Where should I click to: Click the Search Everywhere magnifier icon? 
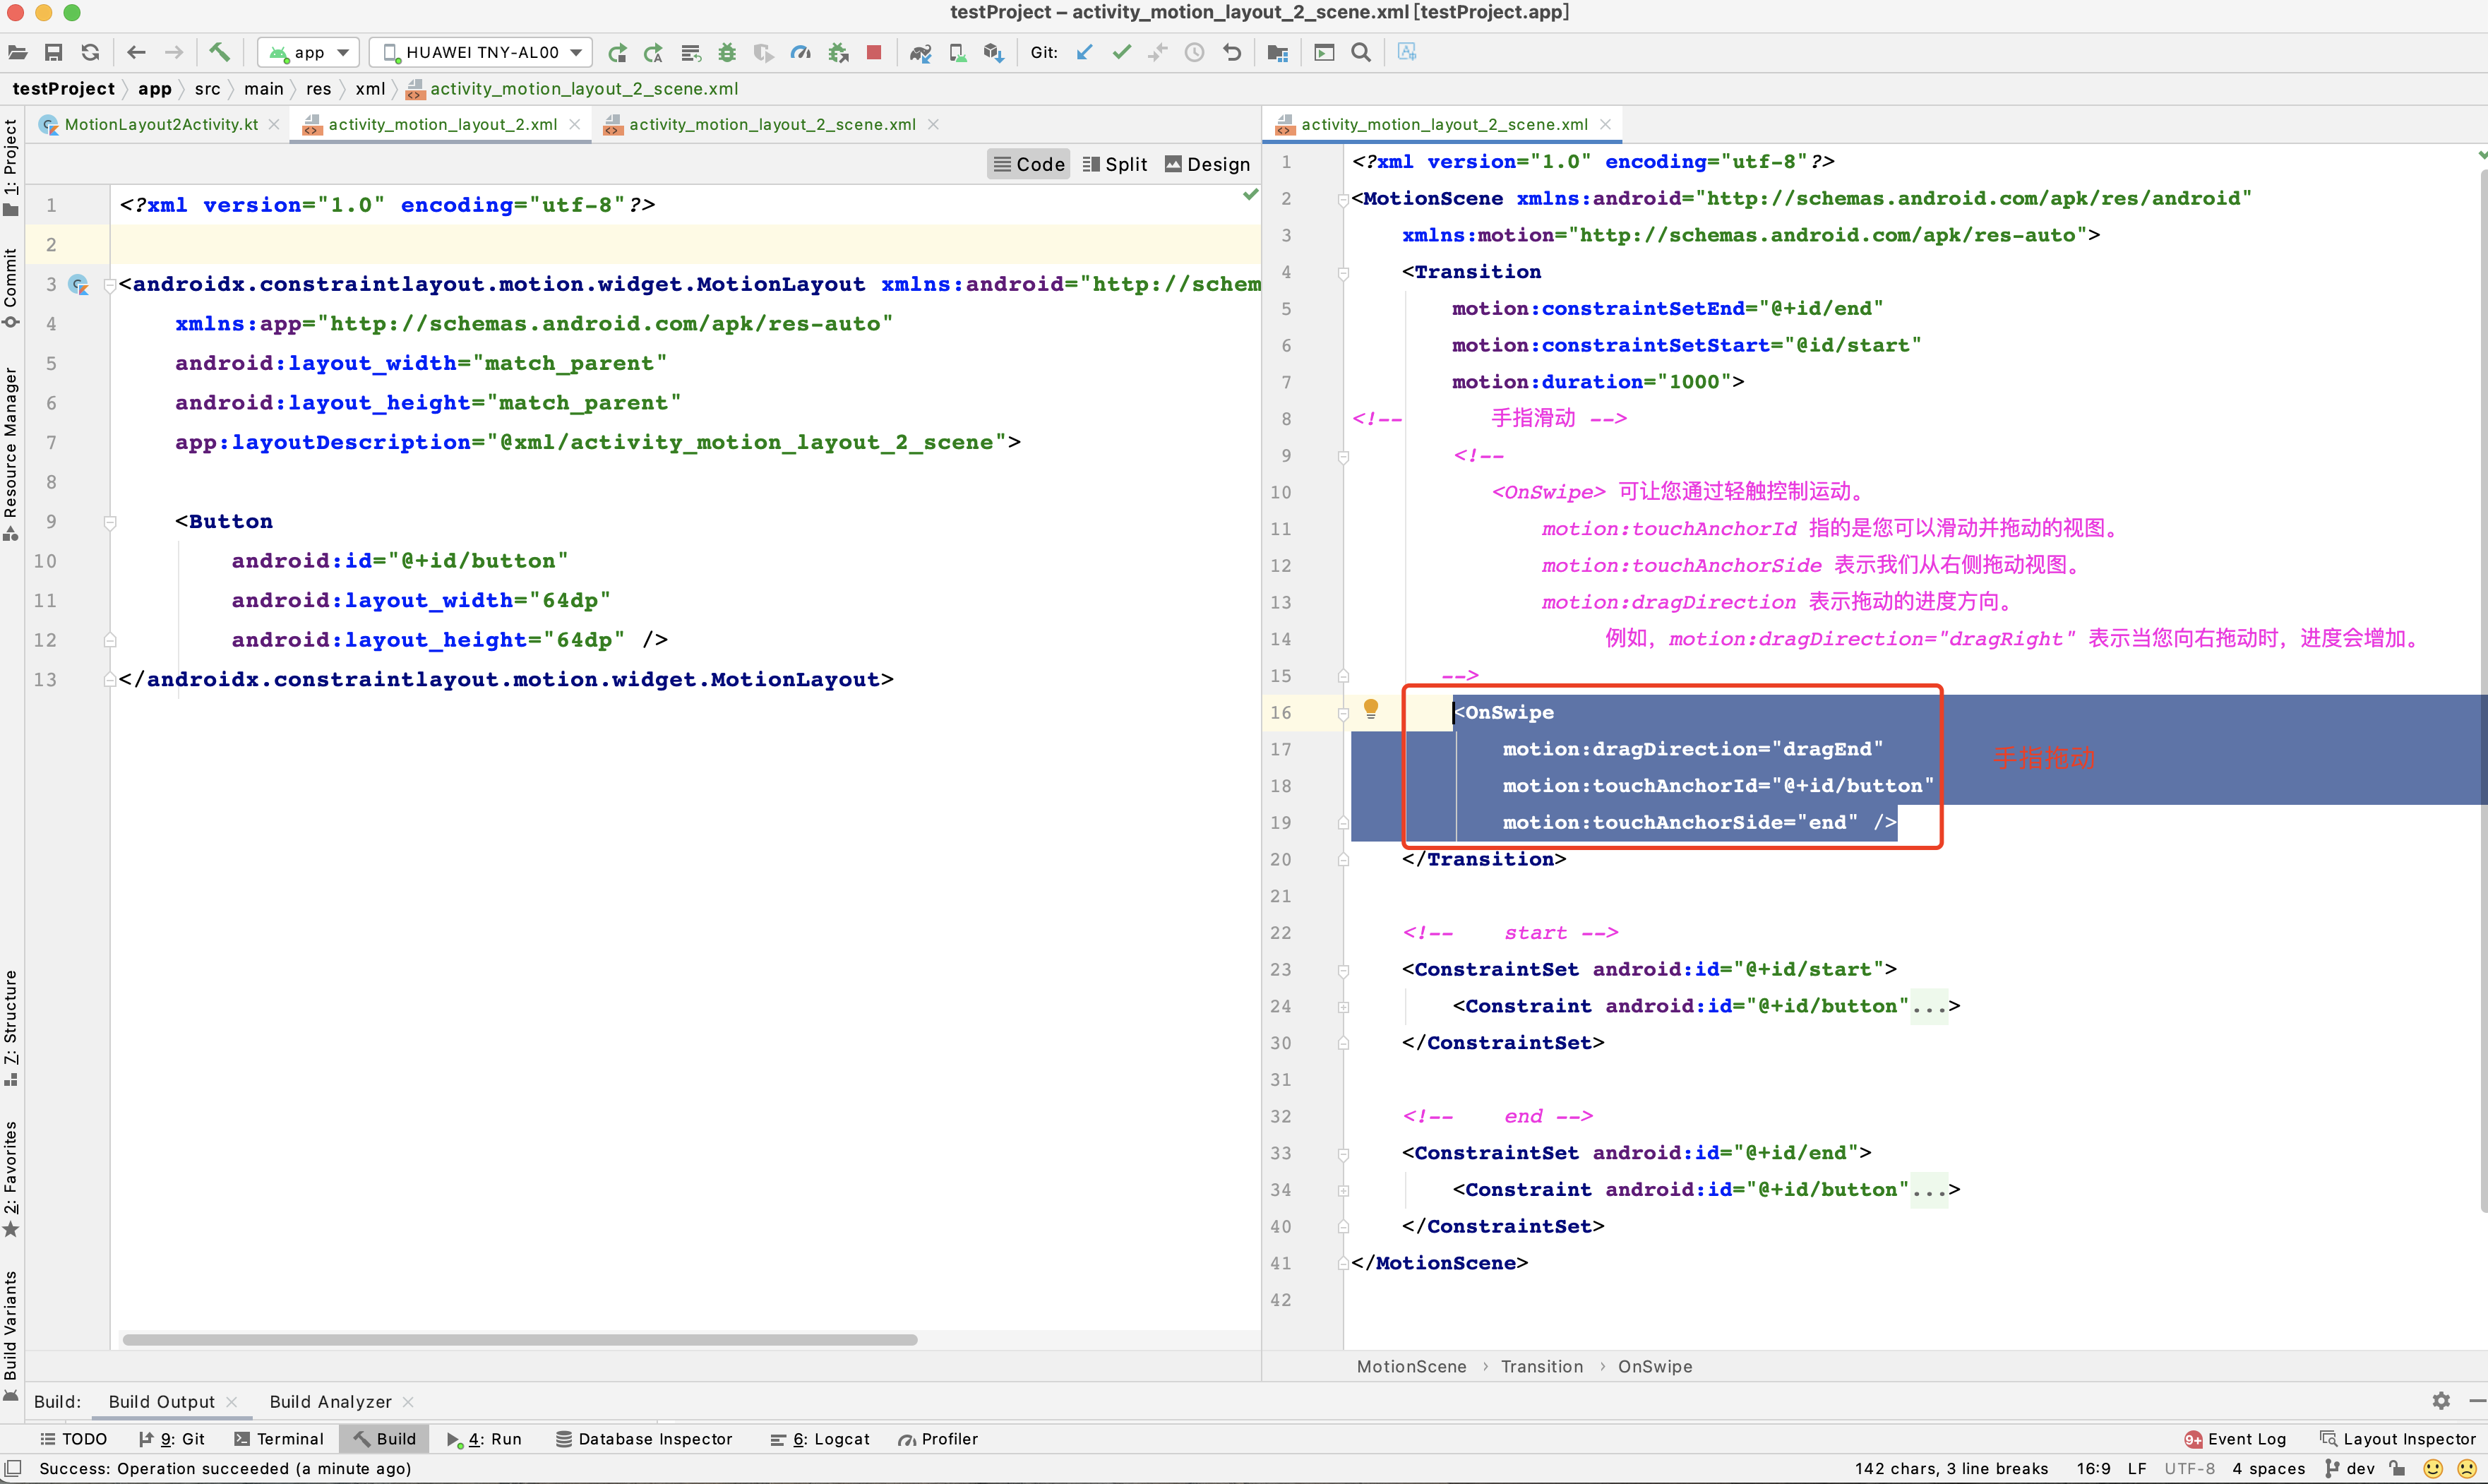tap(1360, 52)
